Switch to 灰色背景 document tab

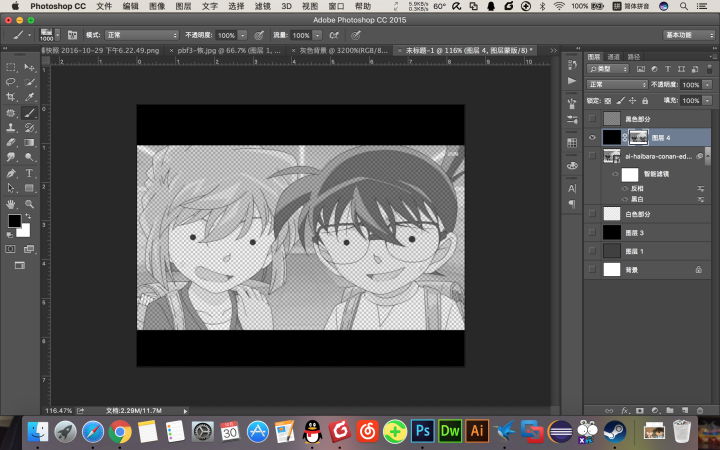tap(343, 51)
